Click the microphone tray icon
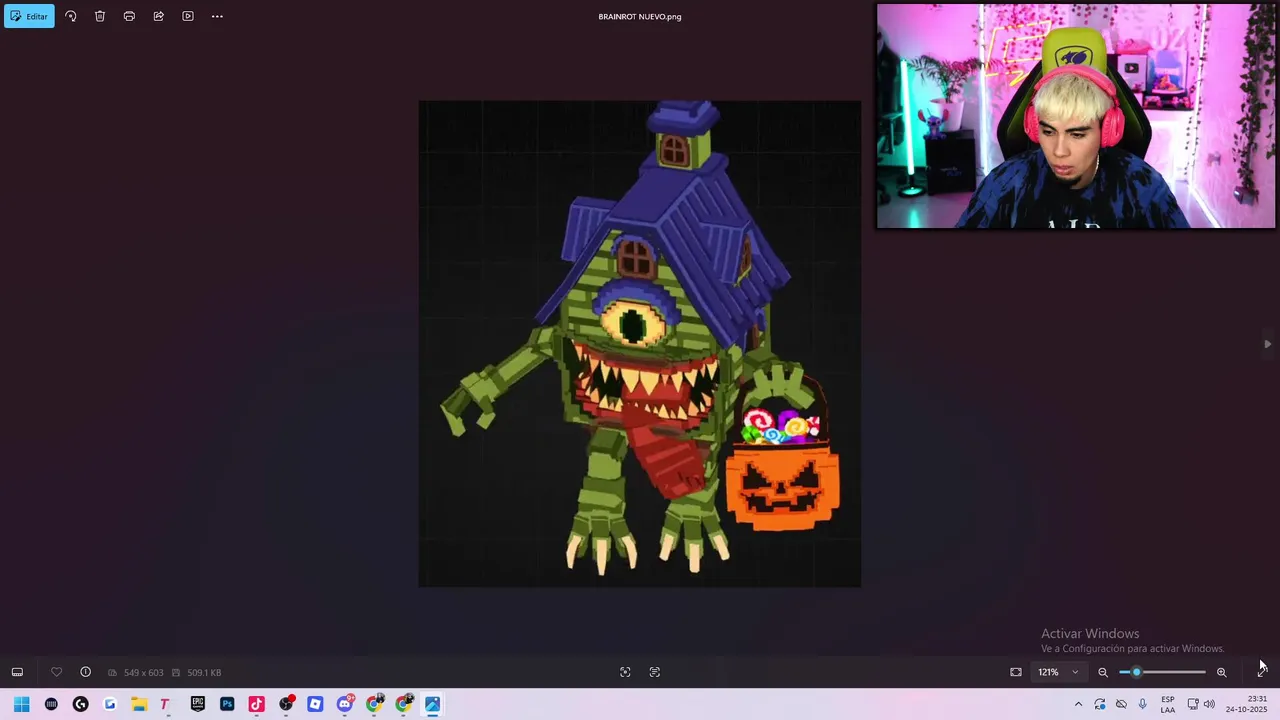The height and width of the screenshot is (720, 1280). [1142, 704]
